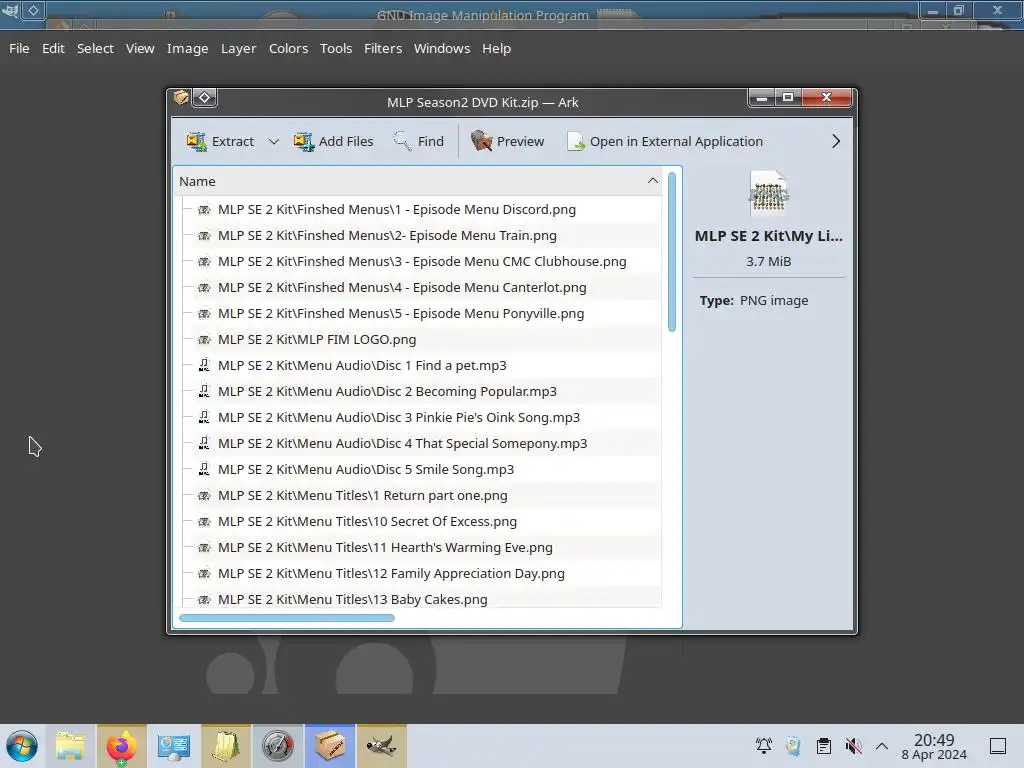This screenshot has width=1024, height=768.
Task: Click Open in External Application
Action: point(665,141)
